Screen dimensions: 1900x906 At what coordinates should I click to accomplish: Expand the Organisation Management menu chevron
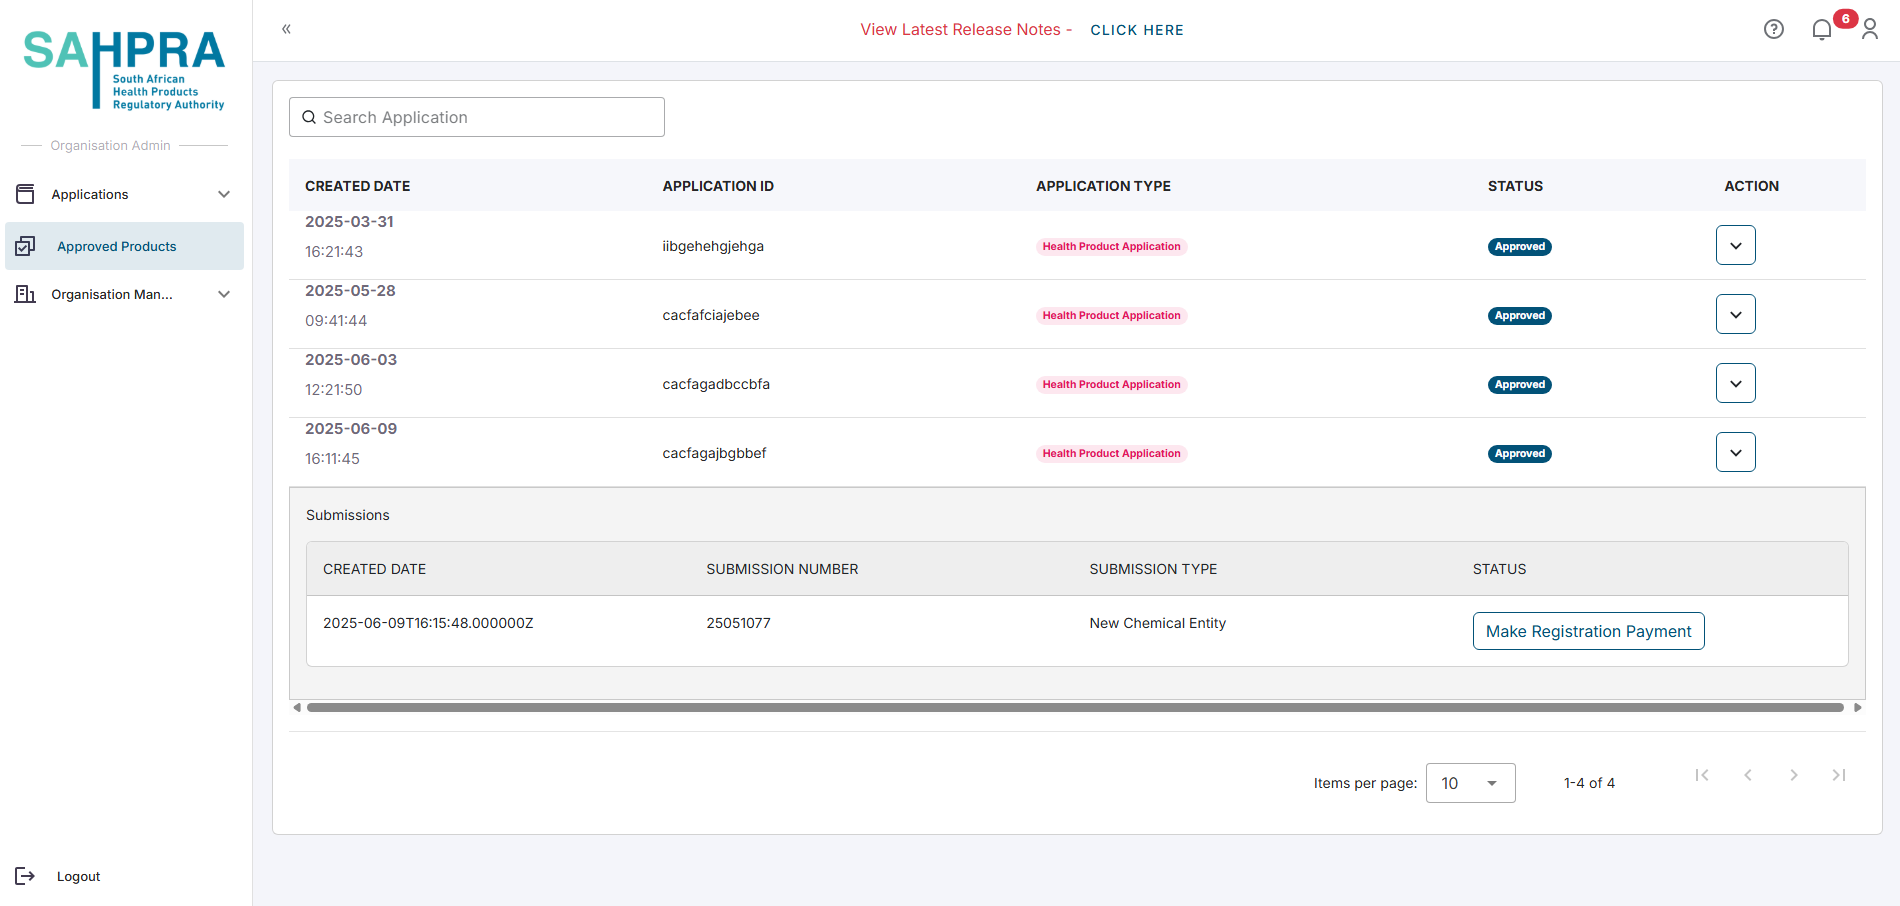[224, 294]
